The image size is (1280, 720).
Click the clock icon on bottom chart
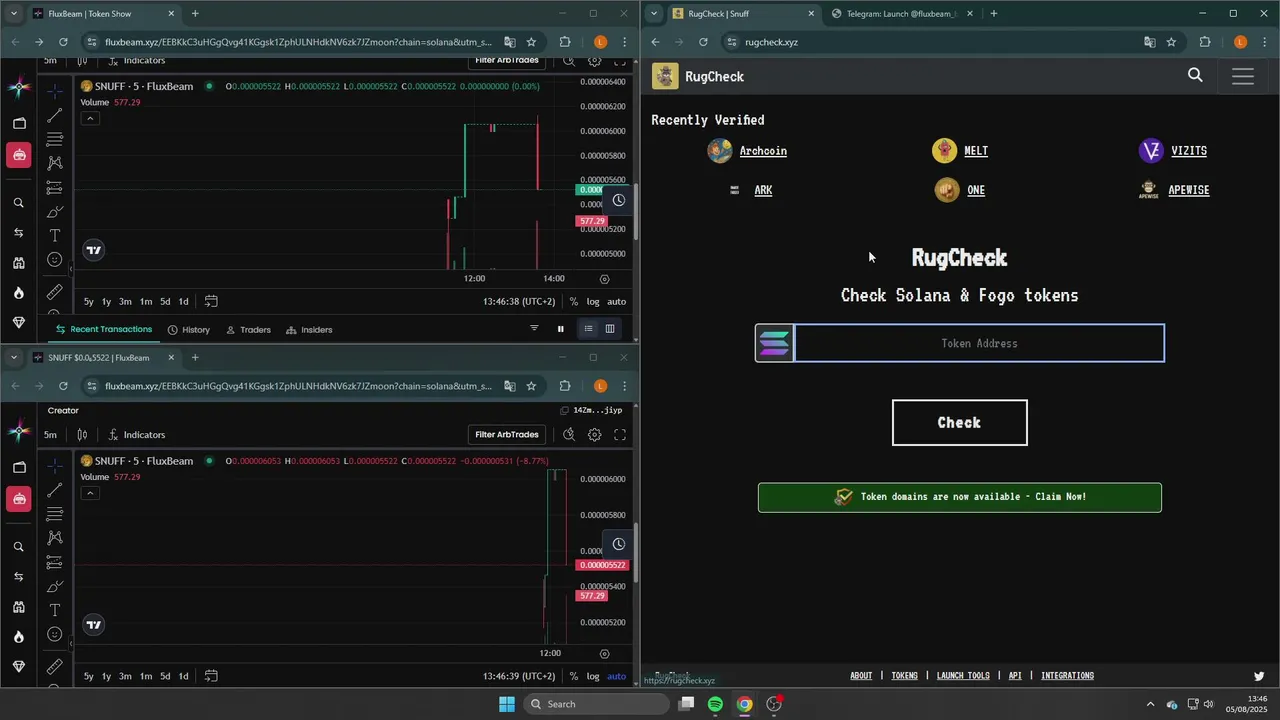(x=619, y=544)
